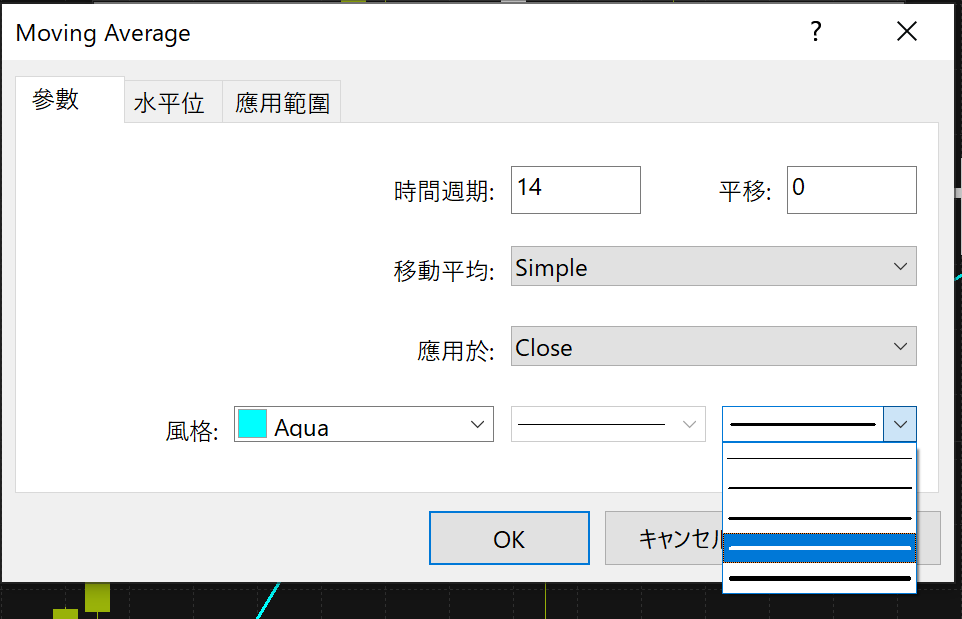Open the Aqua color dropdown

[x=364, y=424]
